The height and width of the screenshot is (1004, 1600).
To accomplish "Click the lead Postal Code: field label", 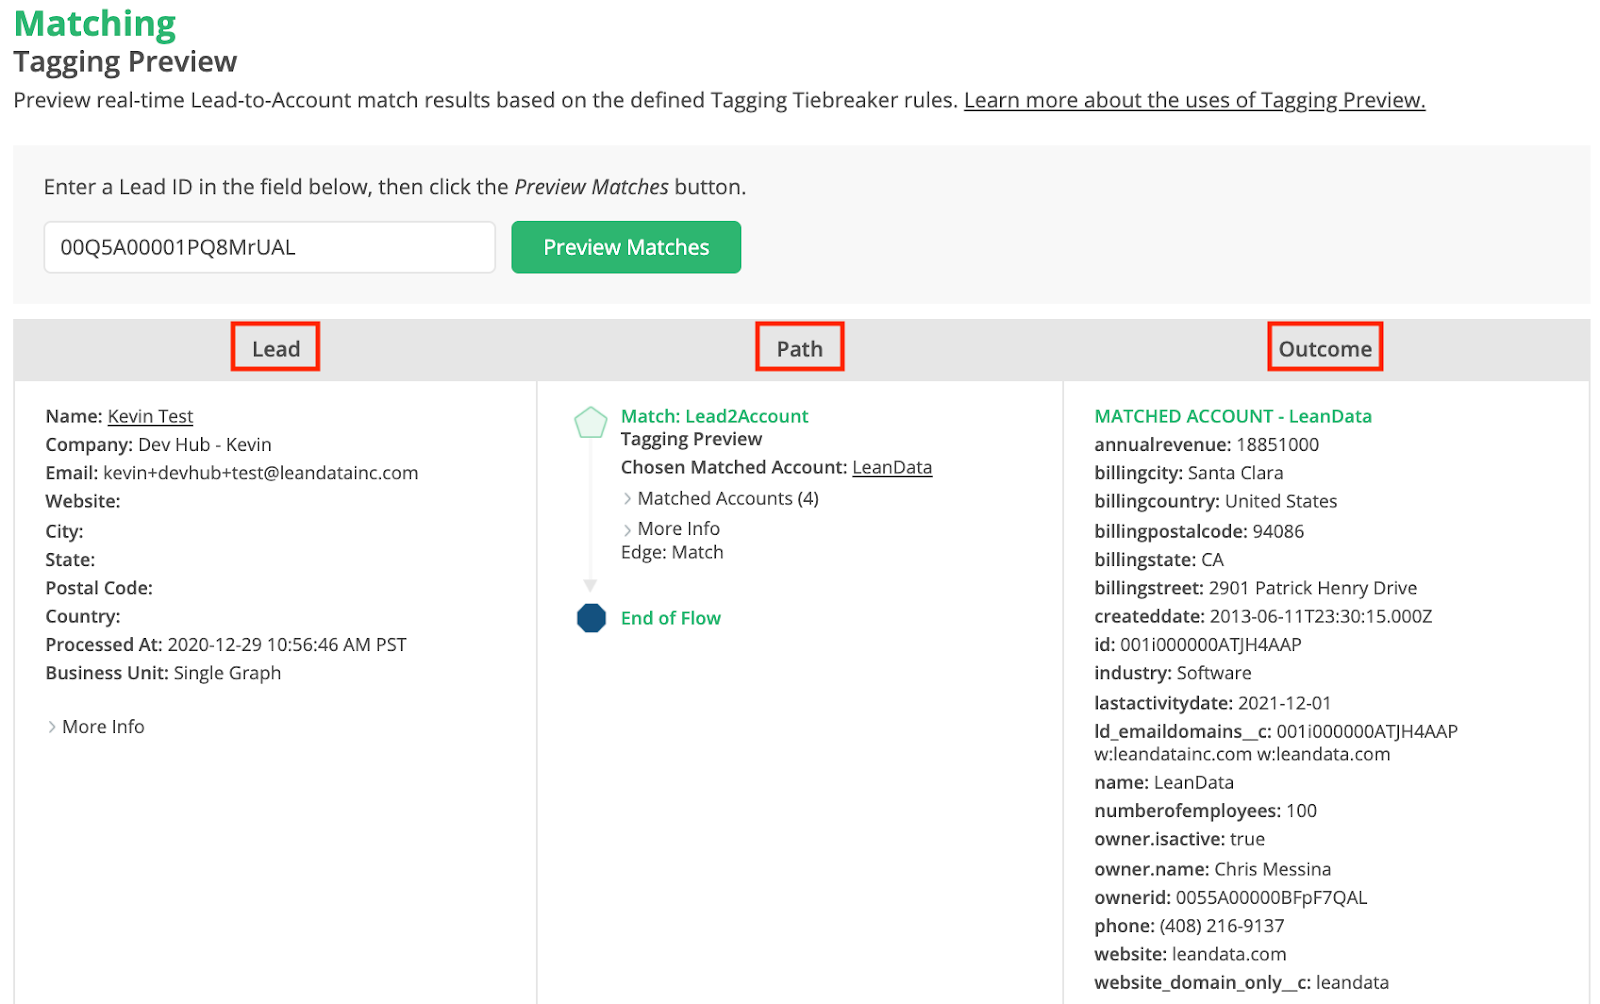I will pyautogui.click(x=99, y=588).
